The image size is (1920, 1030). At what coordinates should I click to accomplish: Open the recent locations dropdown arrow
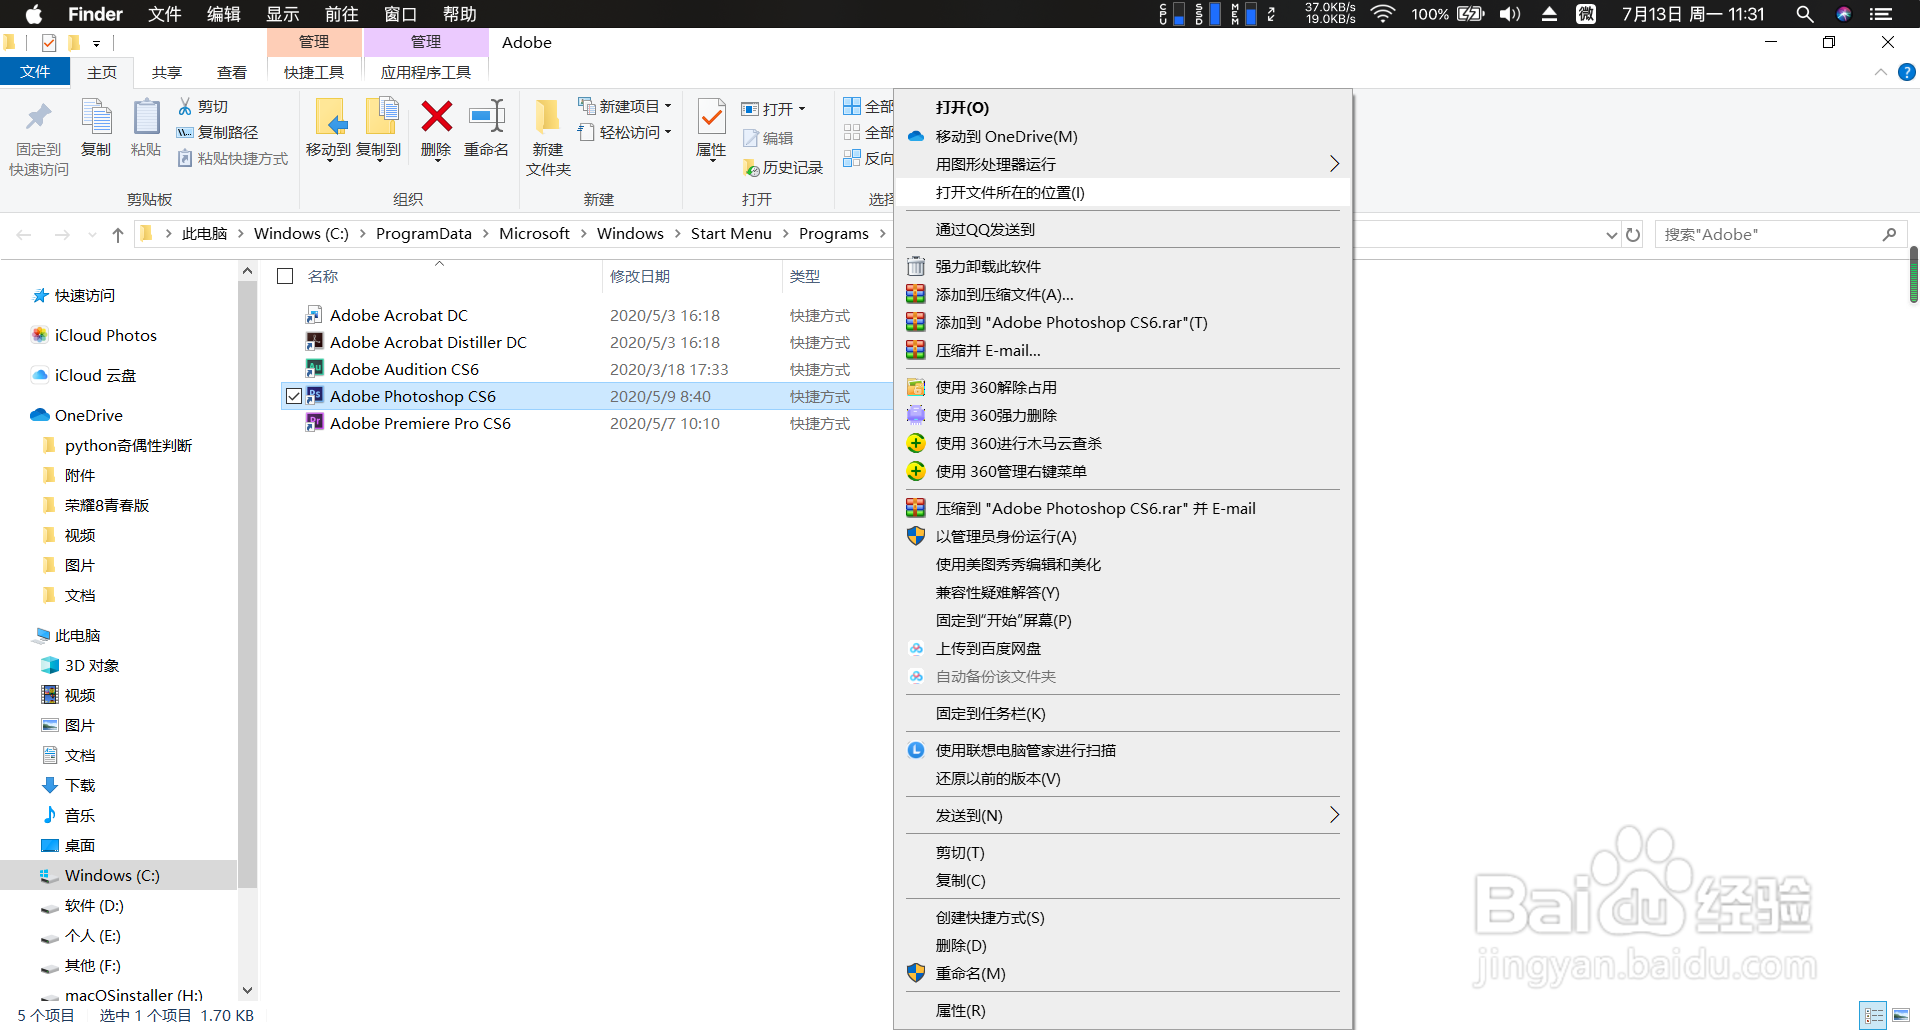click(x=92, y=234)
